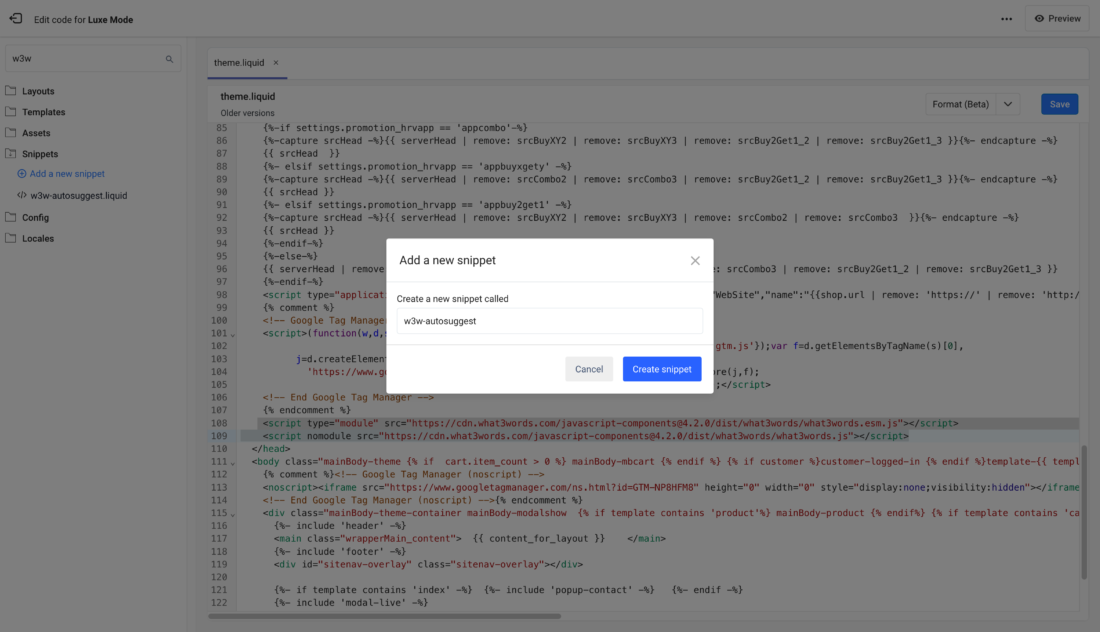Collapse the code fold arrow at line 111
This screenshot has height=632, width=1100.
[233, 463]
